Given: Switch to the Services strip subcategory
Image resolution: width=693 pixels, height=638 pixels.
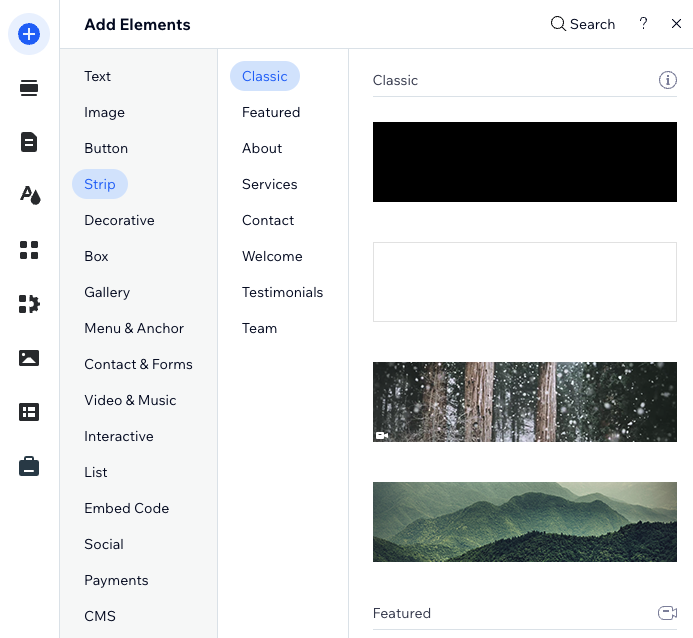Looking at the screenshot, I should [270, 184].
